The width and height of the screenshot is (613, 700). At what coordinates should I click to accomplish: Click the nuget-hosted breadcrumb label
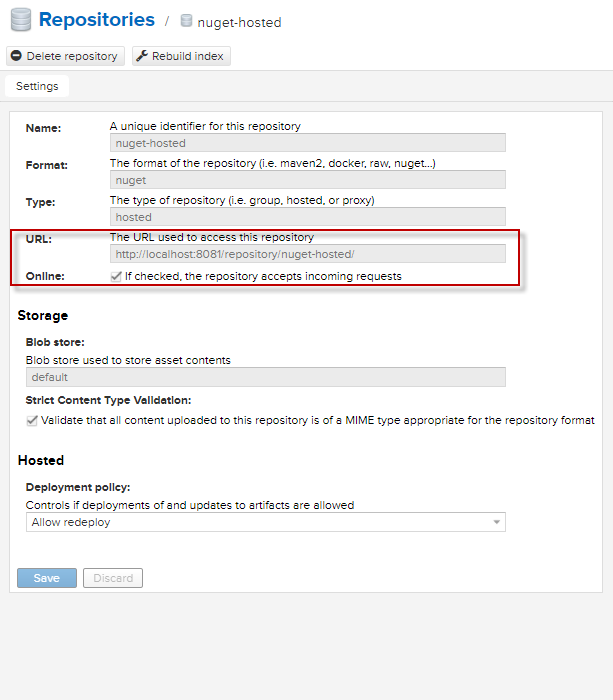click(x=240, y=22)
